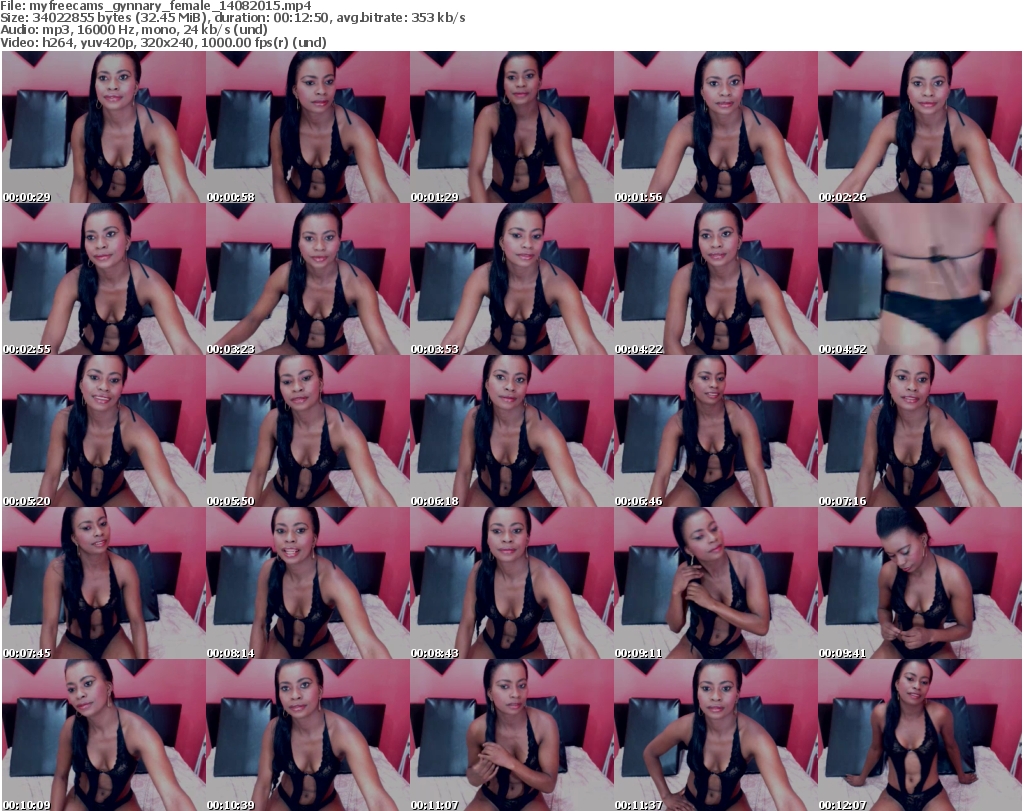This screenshot has width=1024, height=811.
Task: Click the File name line in header
Action: point(156,6)
